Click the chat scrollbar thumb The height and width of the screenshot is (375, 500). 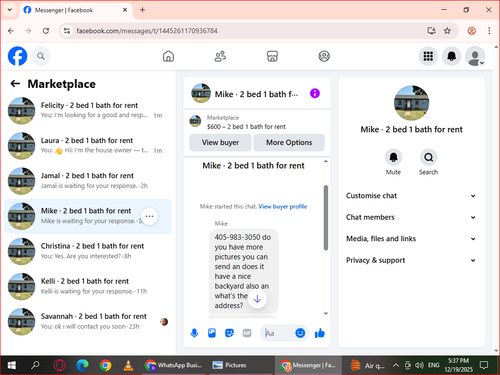[326, 217]
